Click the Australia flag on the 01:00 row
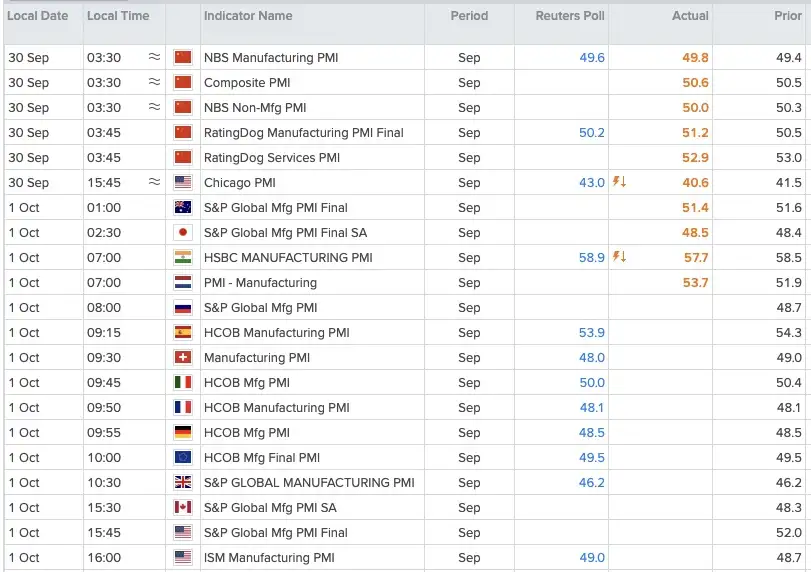The height and width of the screenshot is (572, 811). click(183, 207)
